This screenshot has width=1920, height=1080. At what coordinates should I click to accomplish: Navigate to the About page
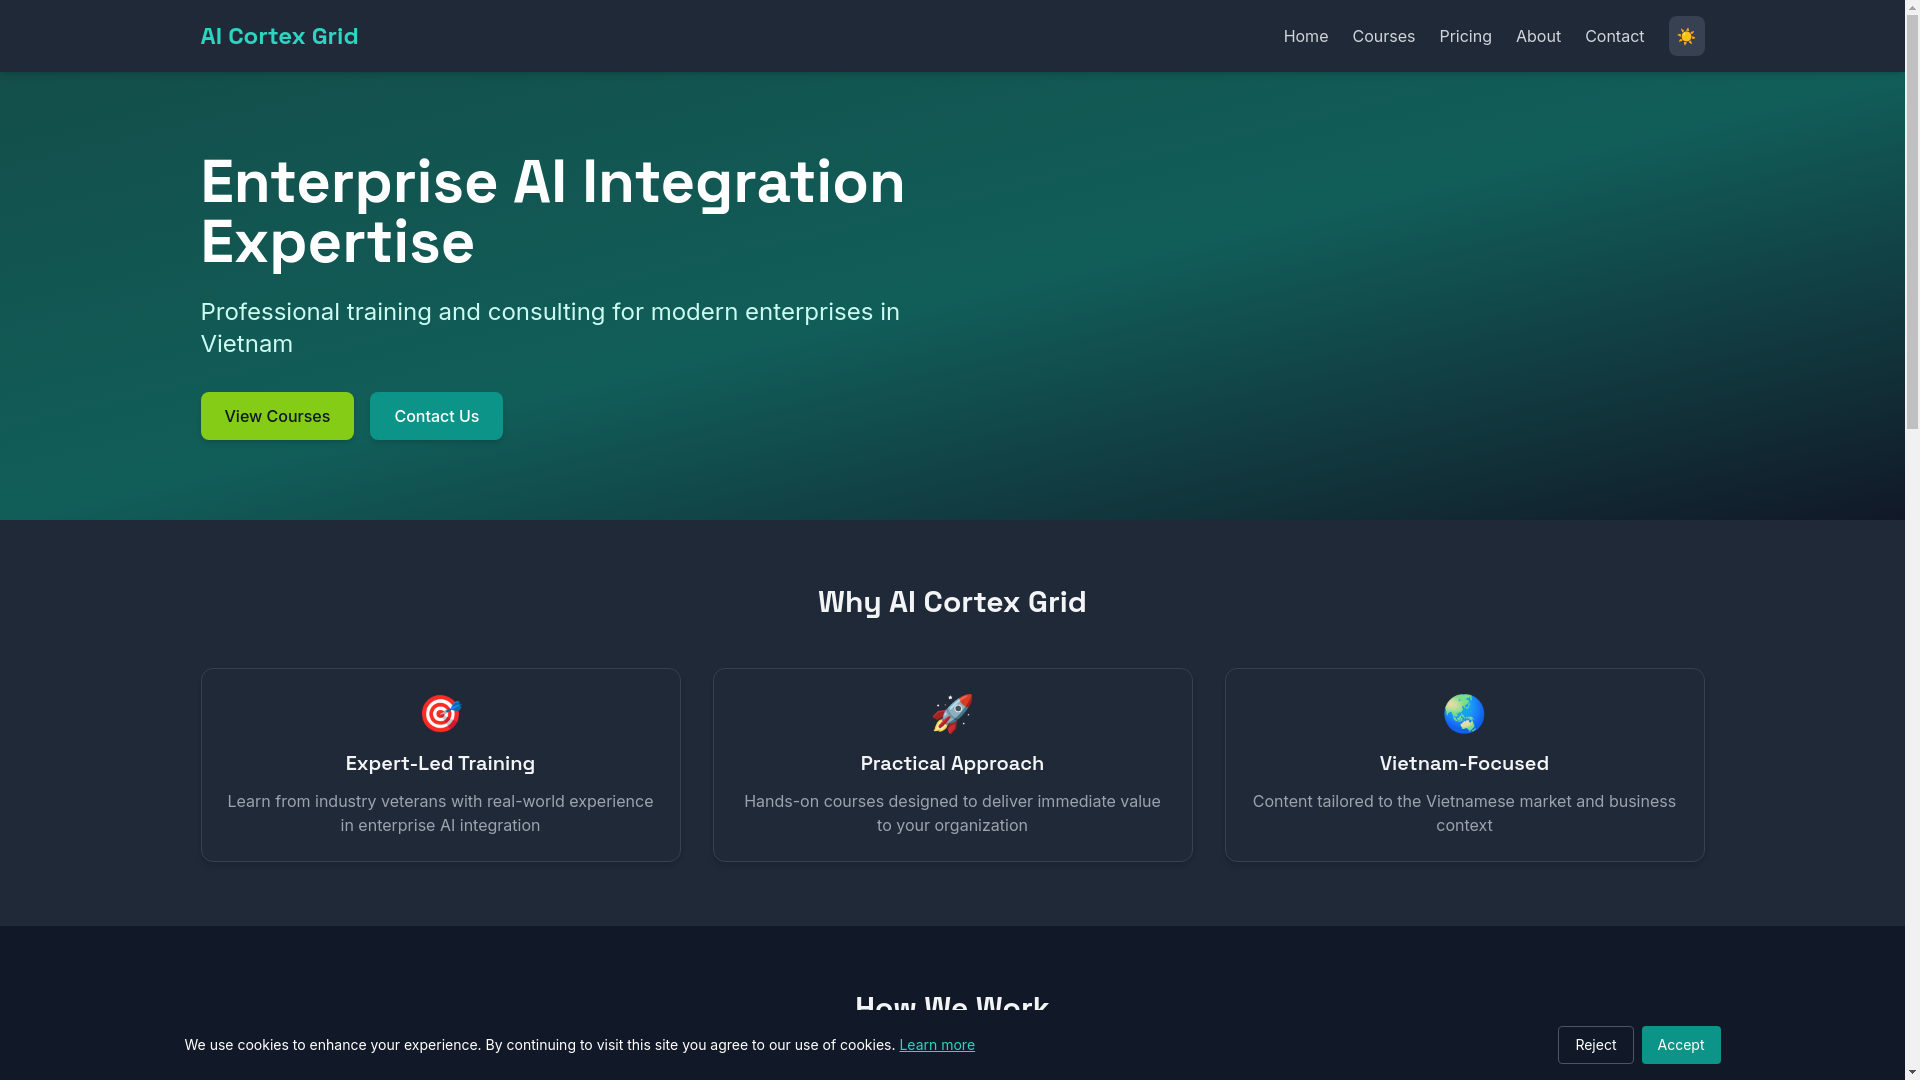(1538, 36)
